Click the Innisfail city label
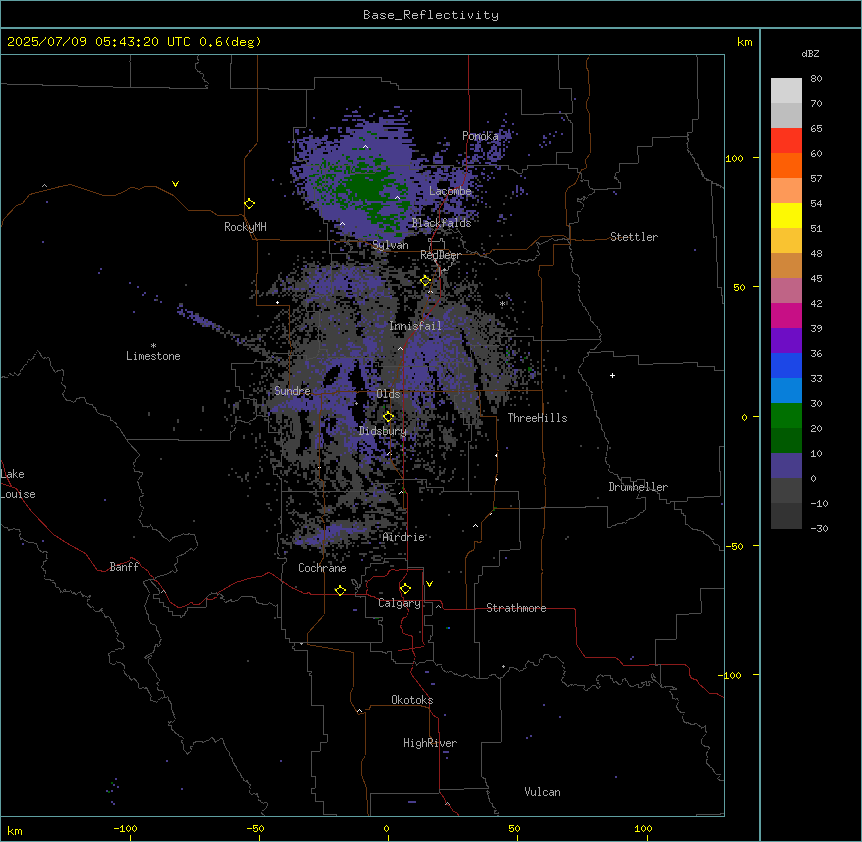 [x=415, y=326]
